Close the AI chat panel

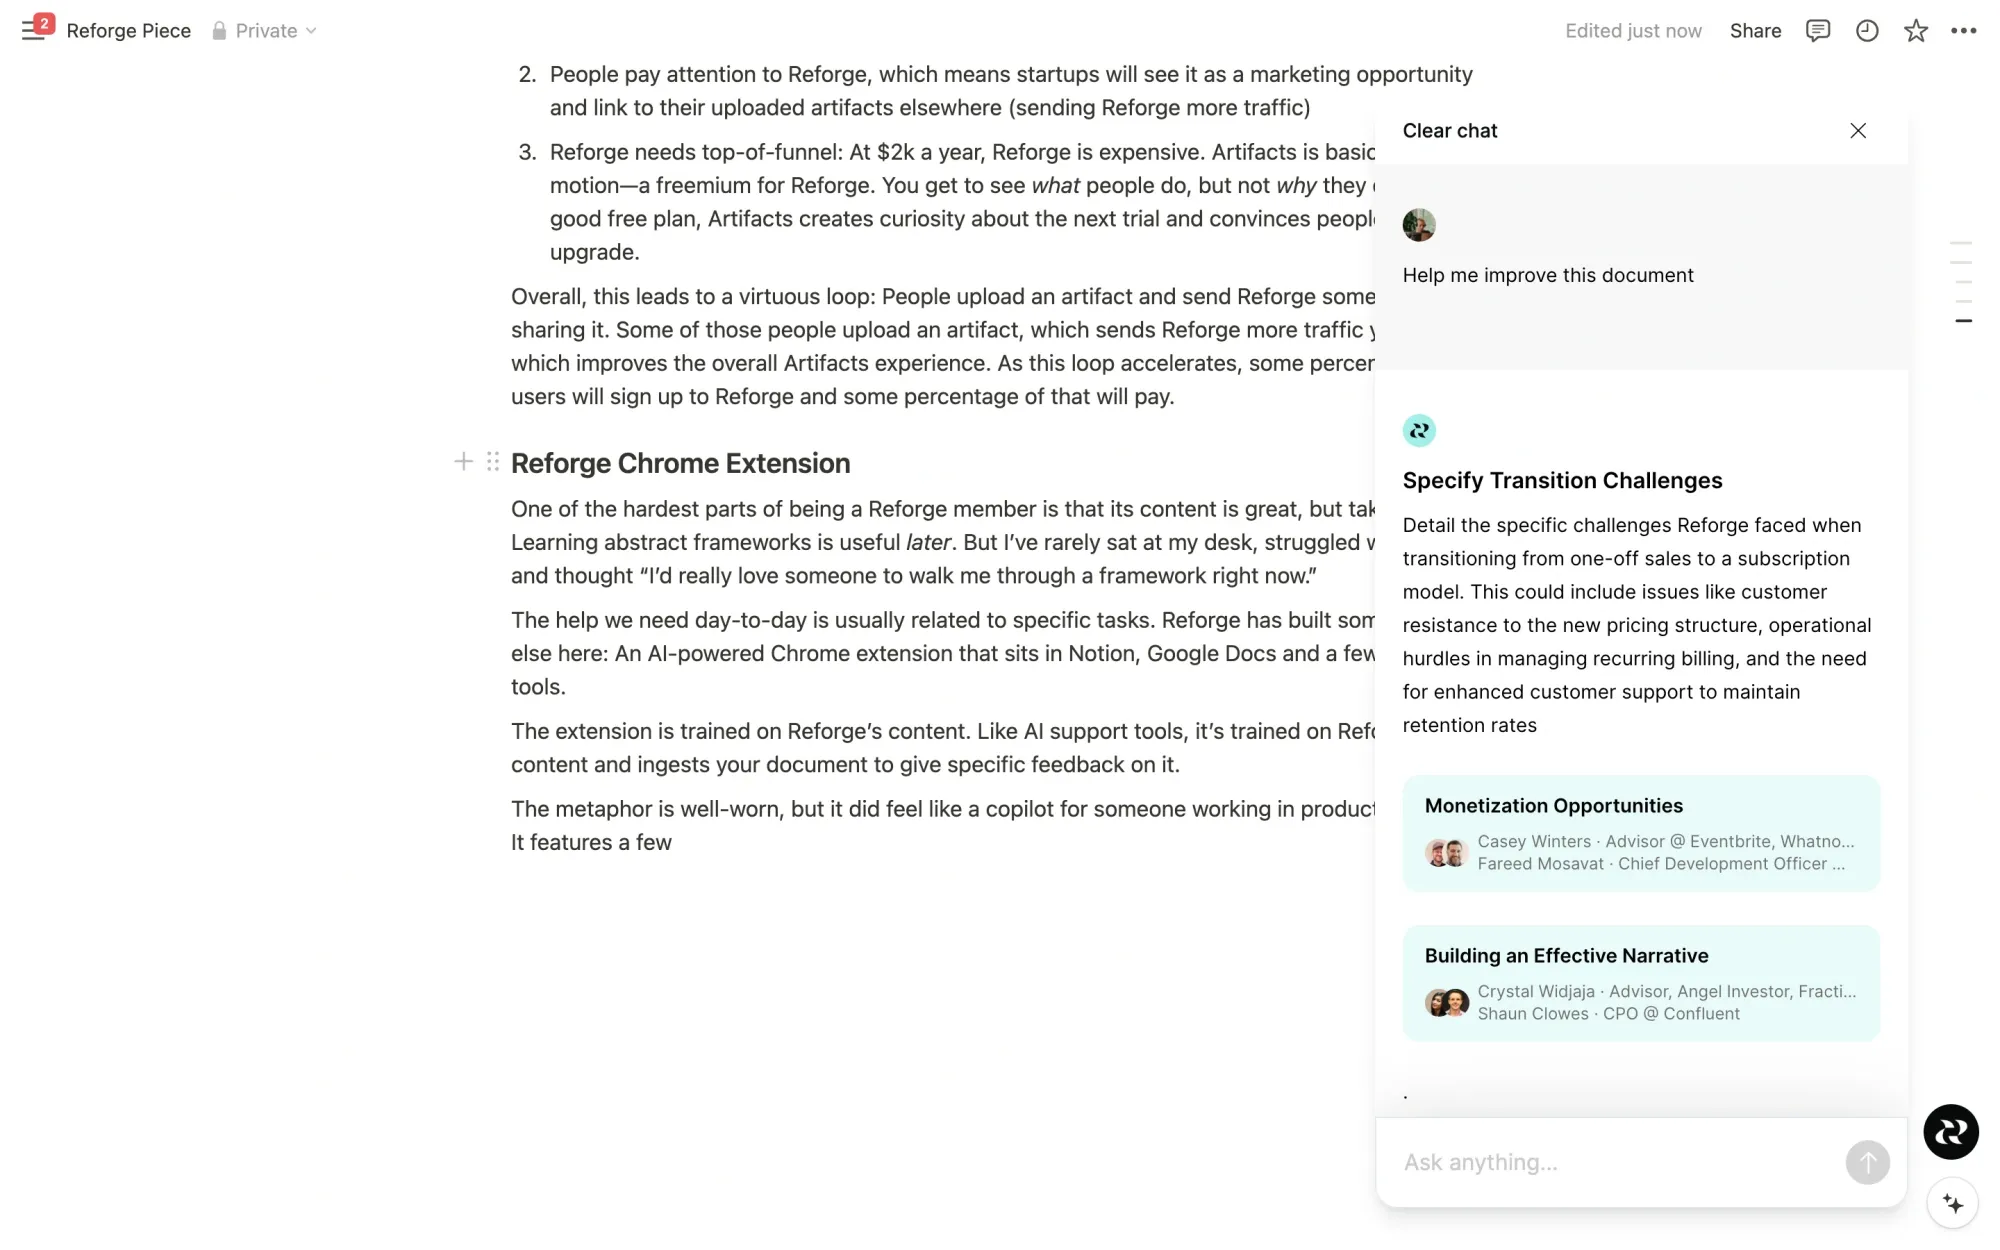point(1859,131)
